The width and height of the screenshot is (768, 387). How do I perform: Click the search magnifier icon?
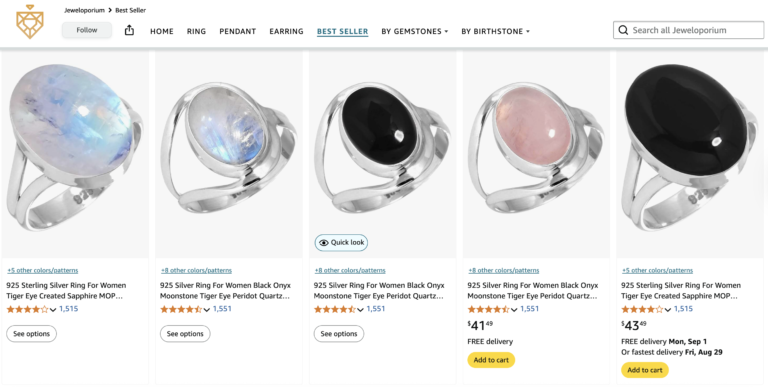[623, 30]
